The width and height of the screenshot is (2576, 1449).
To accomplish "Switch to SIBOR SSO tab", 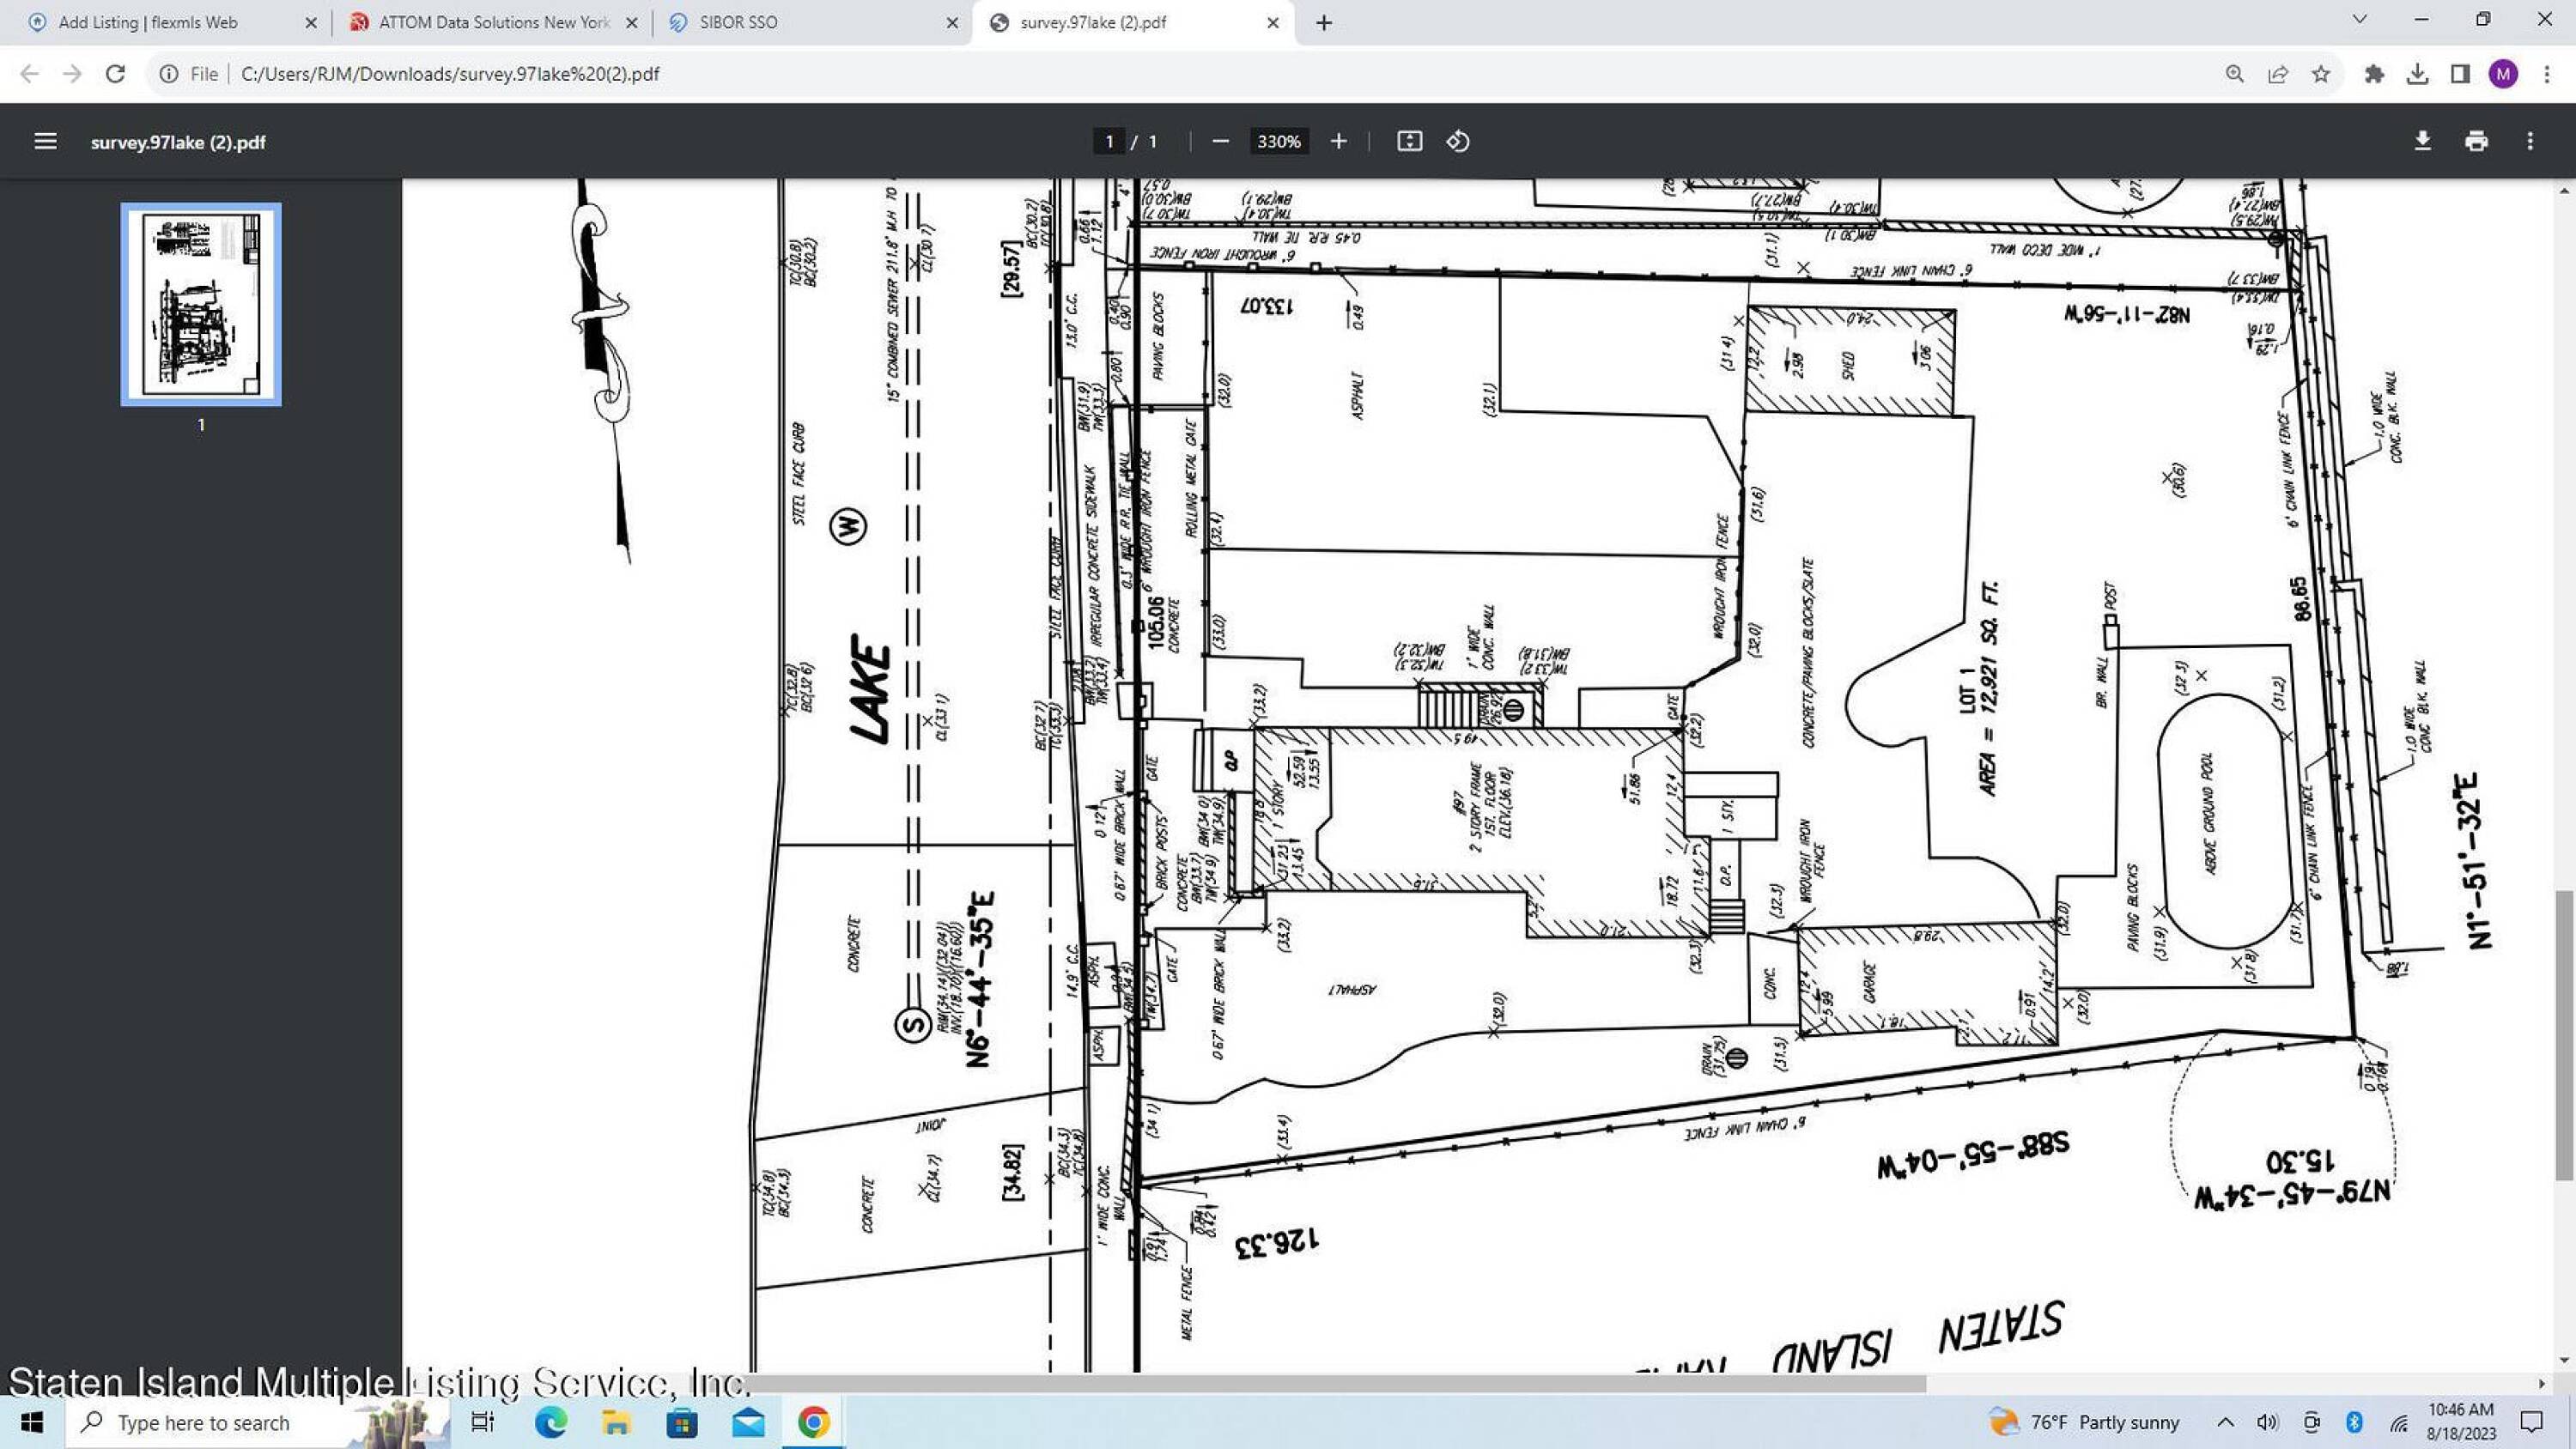I will tap(738, 22).
